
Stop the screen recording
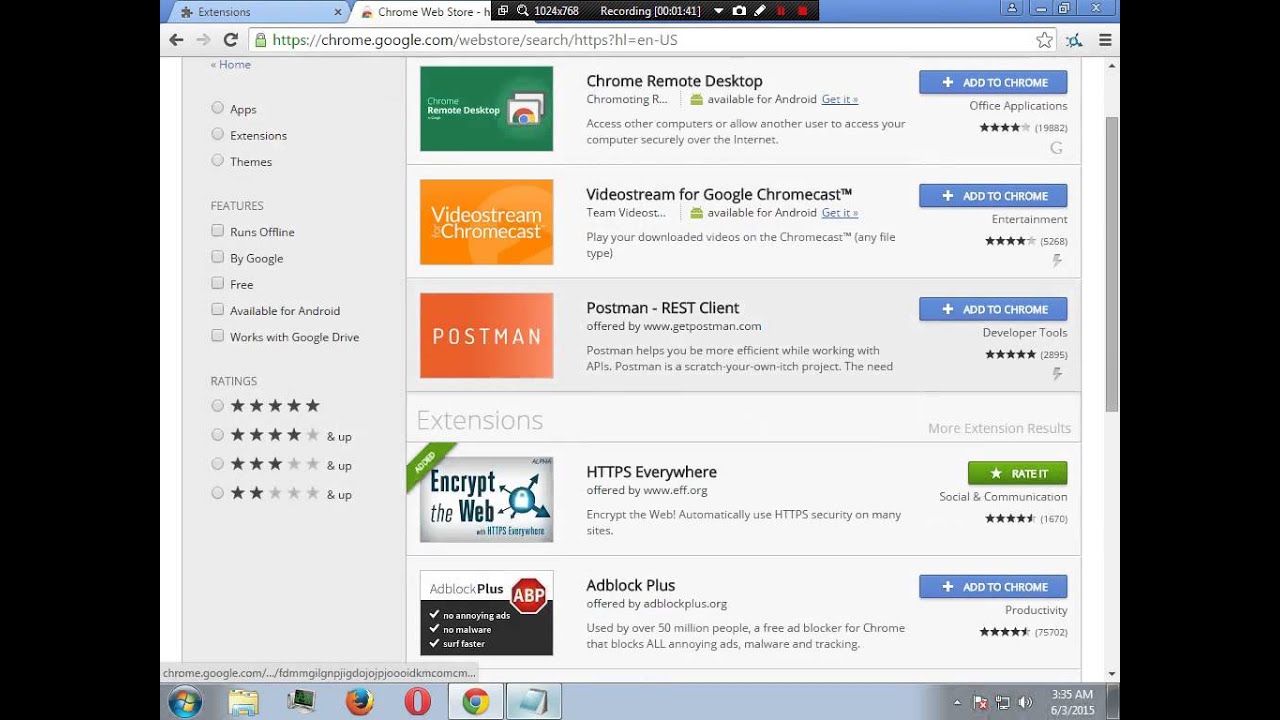pyautogui.click(x=802, y=11)
